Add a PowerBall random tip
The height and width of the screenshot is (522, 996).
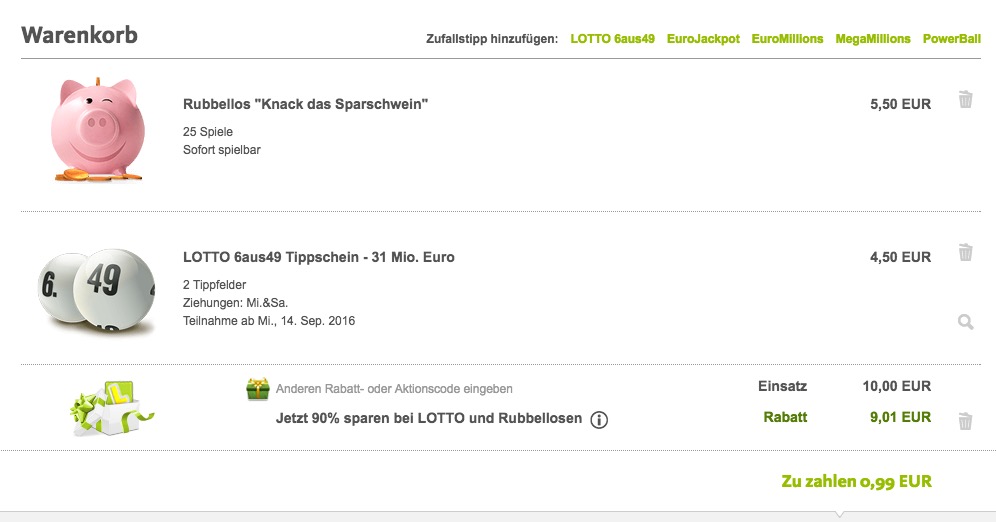[x=951, y=39]
